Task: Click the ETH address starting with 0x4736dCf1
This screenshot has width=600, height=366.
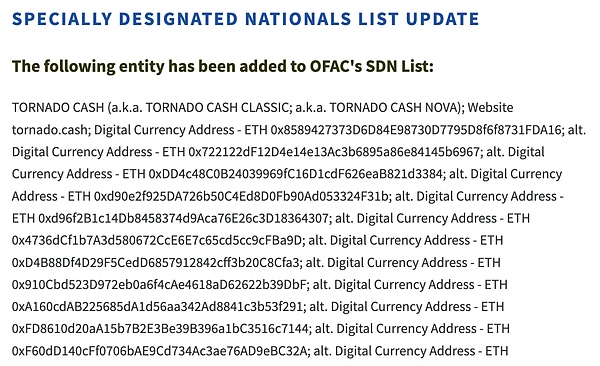Action: click(157, 241)
